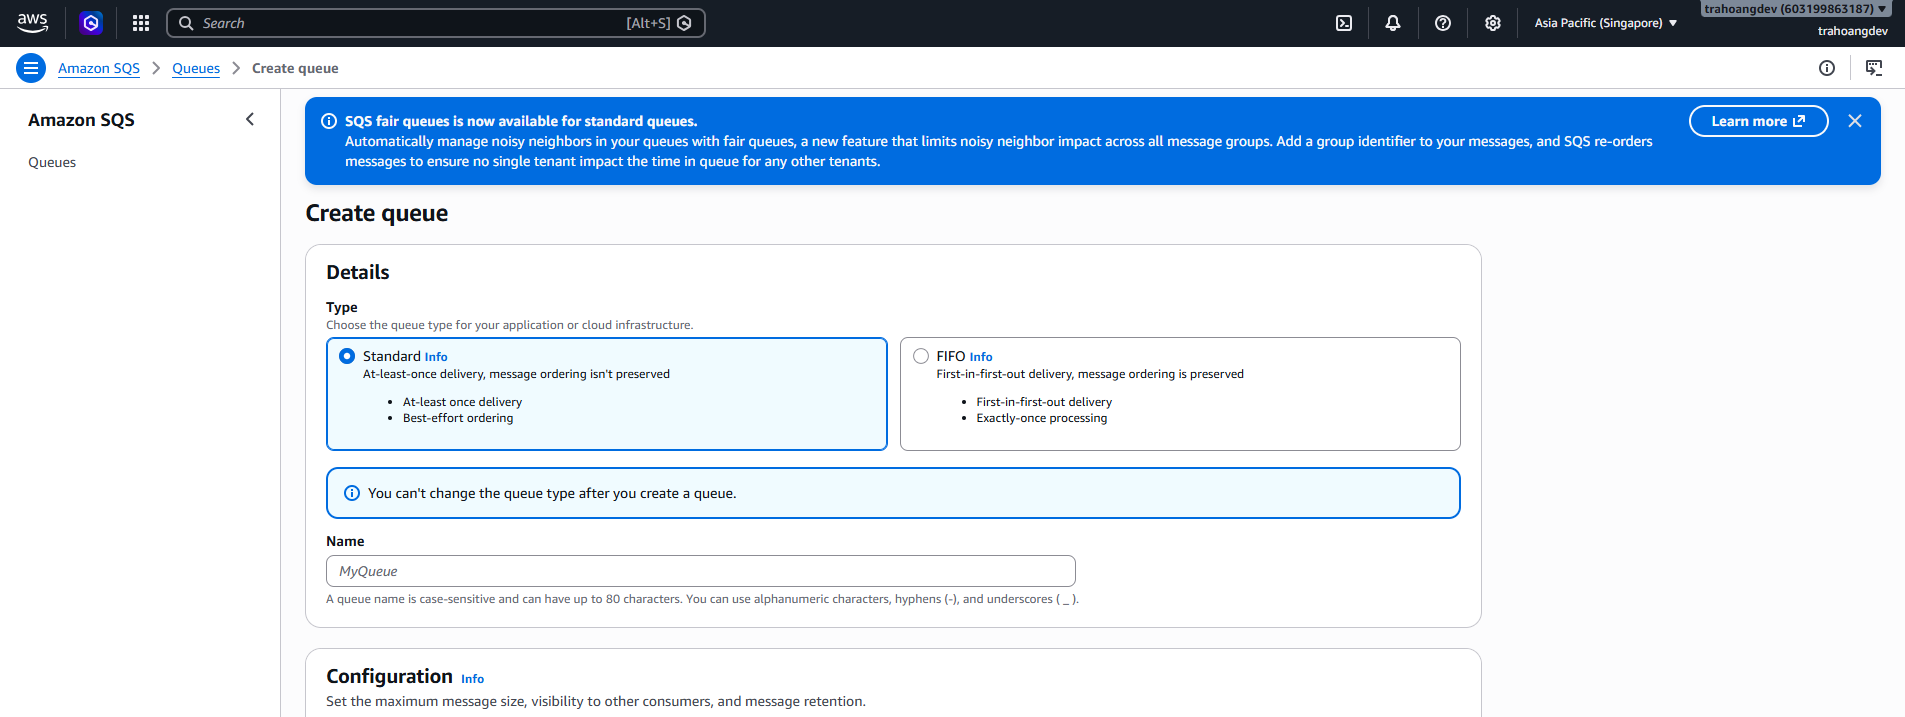Open the trahoangdev account menu

point(1796,9)
